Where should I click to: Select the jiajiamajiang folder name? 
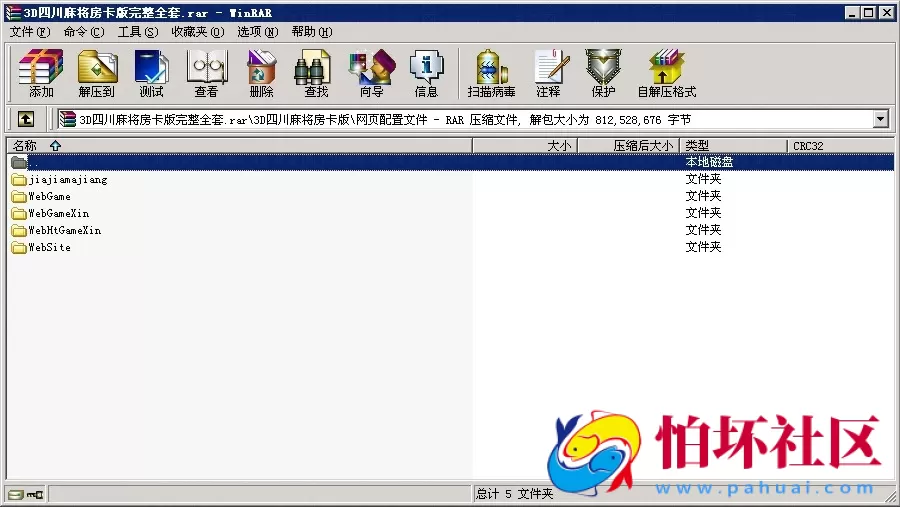click(68, 180)
